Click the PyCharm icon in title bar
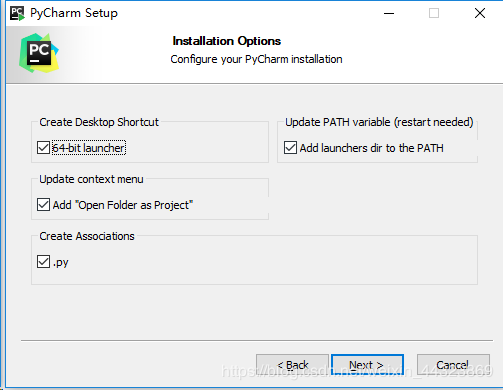The image size is (503, 390). [17, 13]
